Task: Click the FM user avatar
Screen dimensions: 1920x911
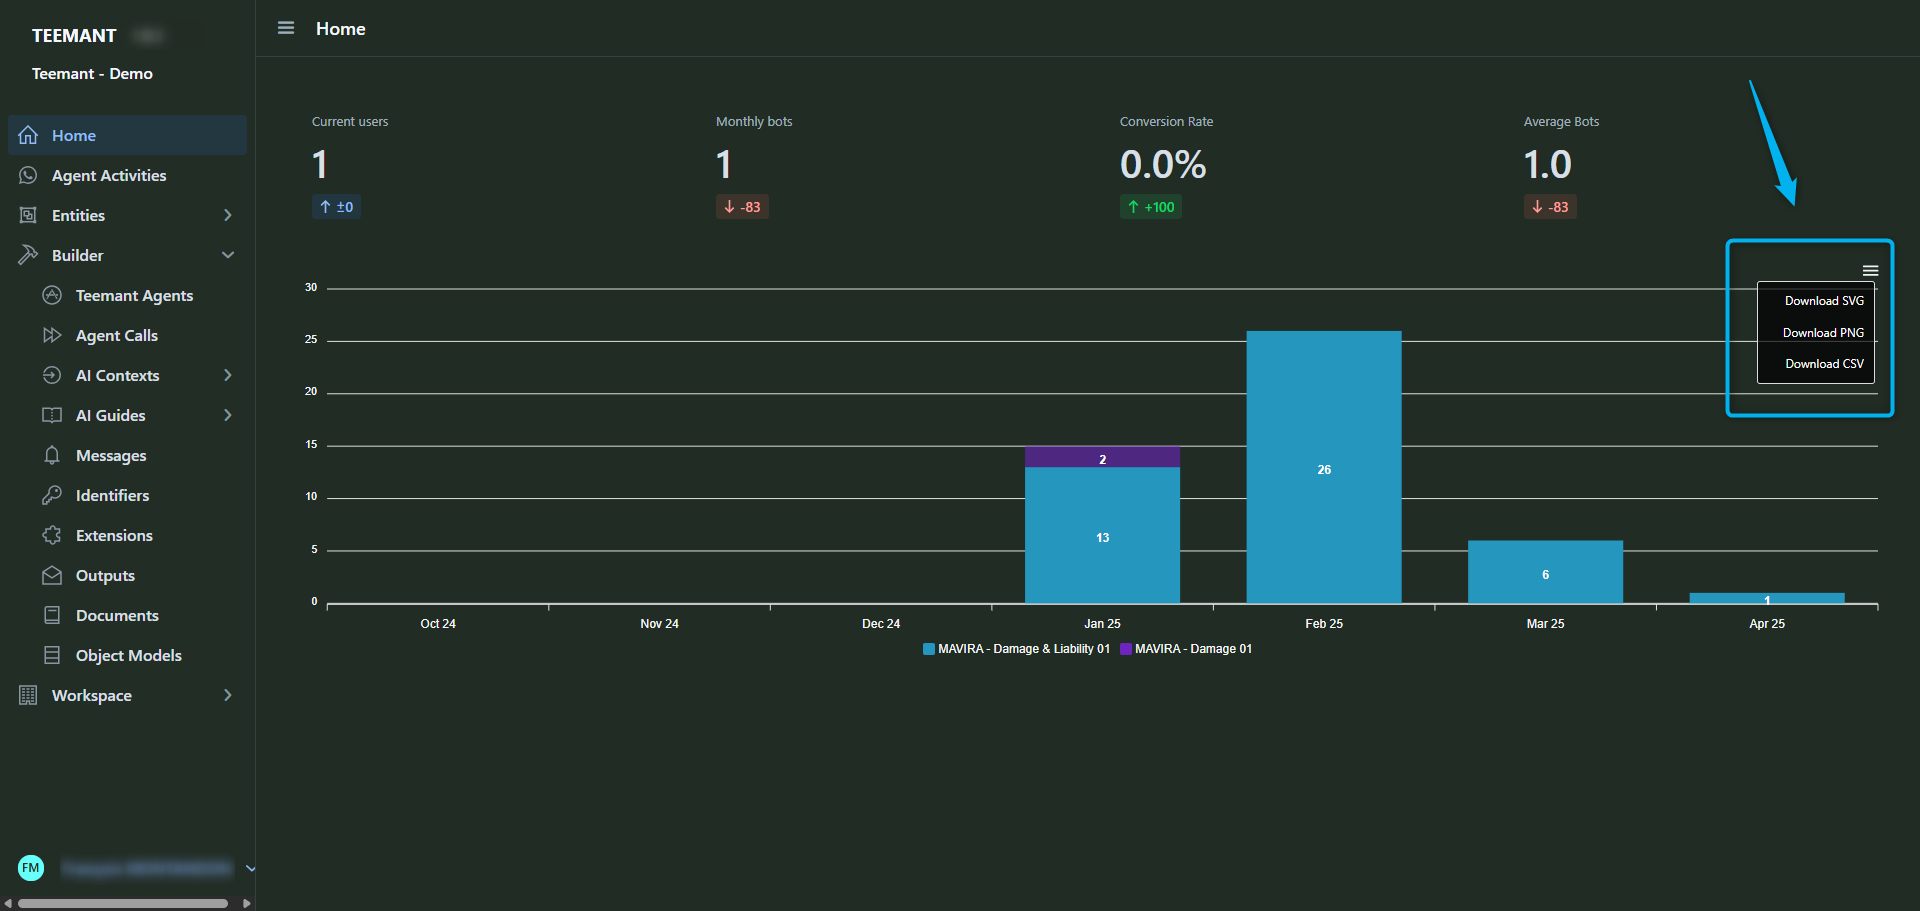Action: click(31, 868)
